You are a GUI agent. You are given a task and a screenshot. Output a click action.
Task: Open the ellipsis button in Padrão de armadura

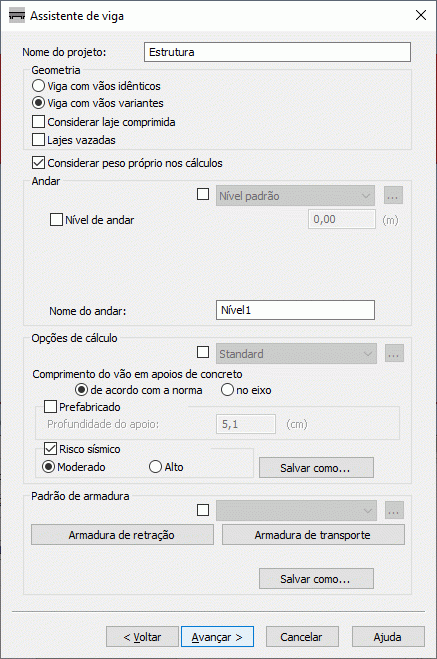tap(394, 510)
